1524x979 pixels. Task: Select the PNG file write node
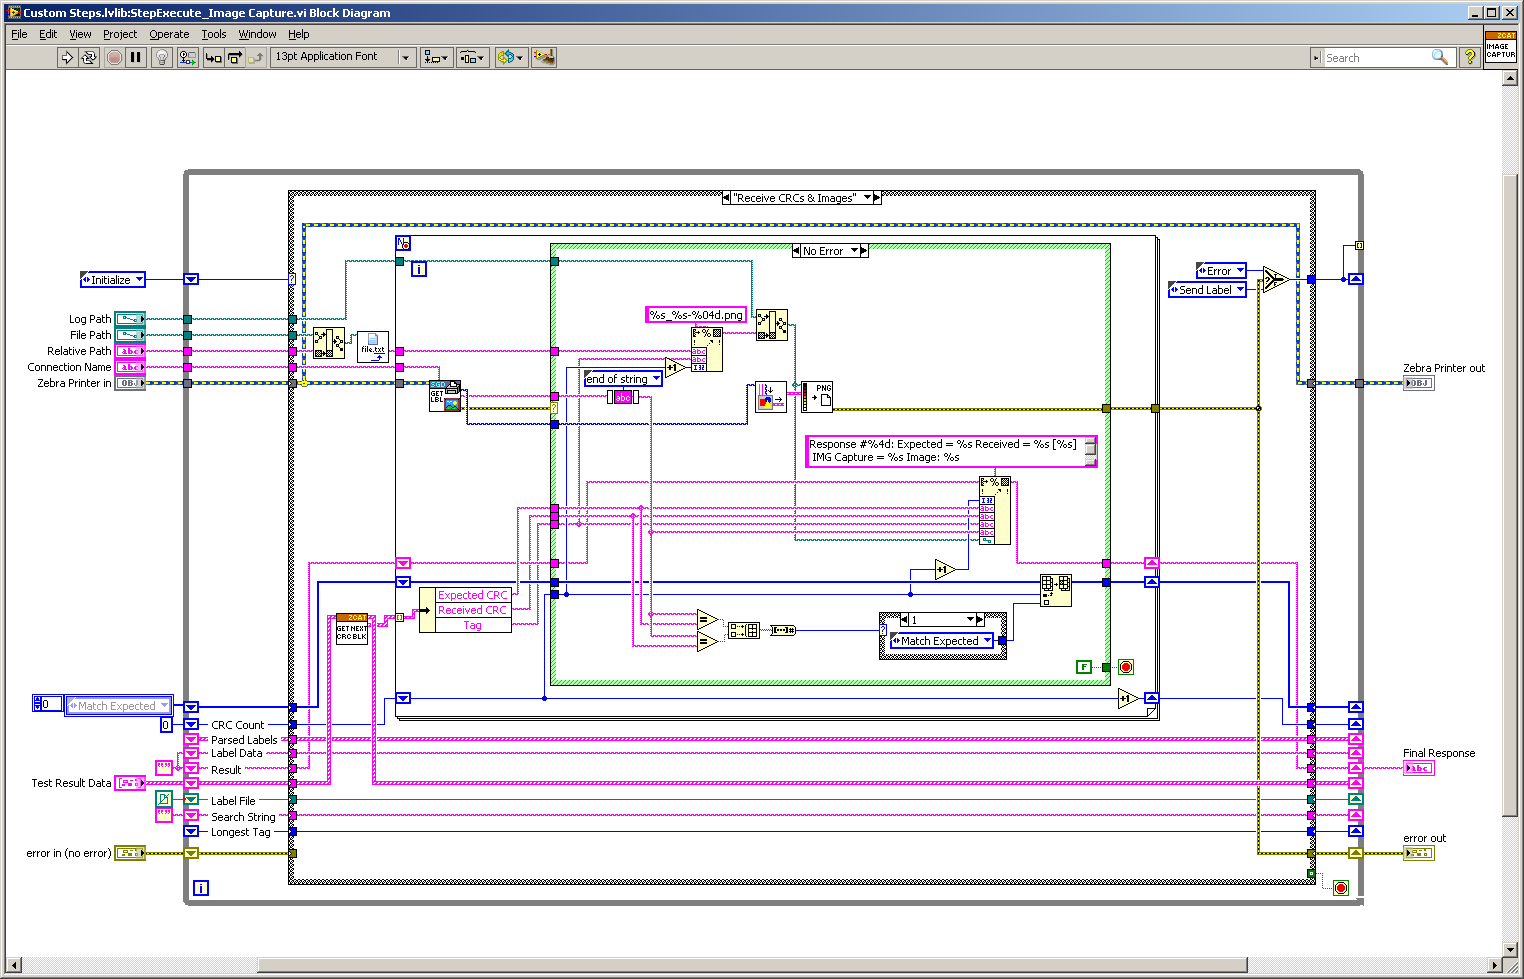coord(816,396)
